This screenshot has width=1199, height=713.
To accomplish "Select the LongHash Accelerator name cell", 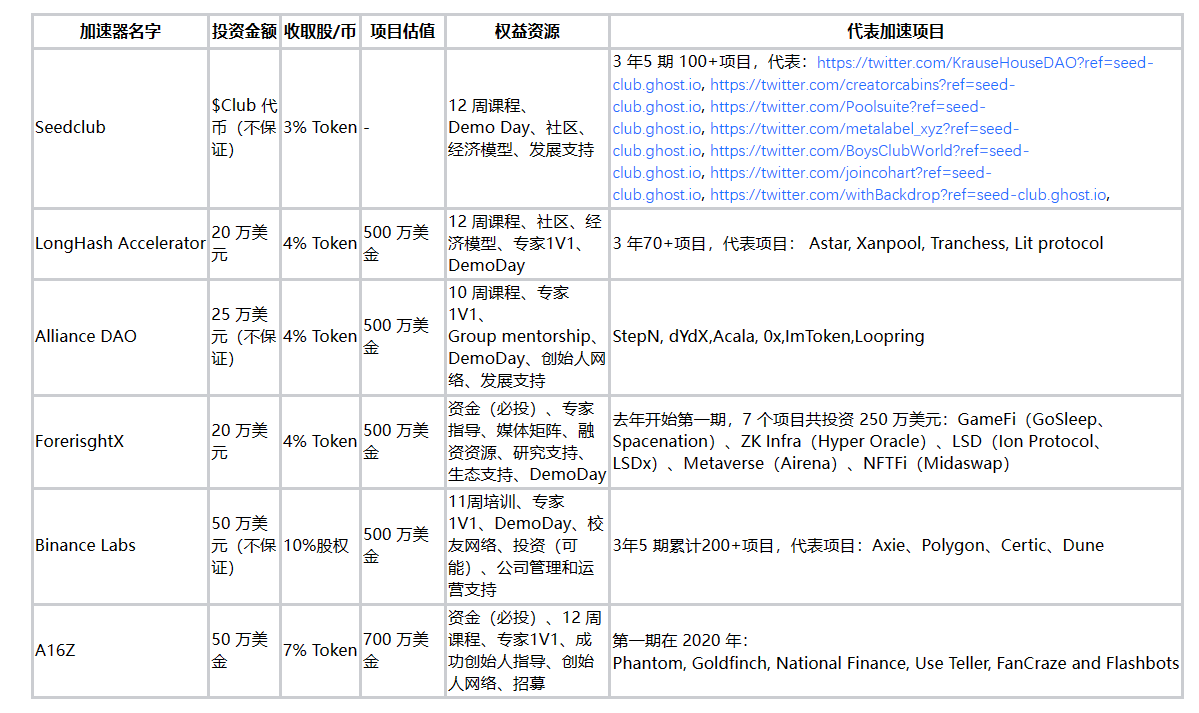I will (120, 243).
